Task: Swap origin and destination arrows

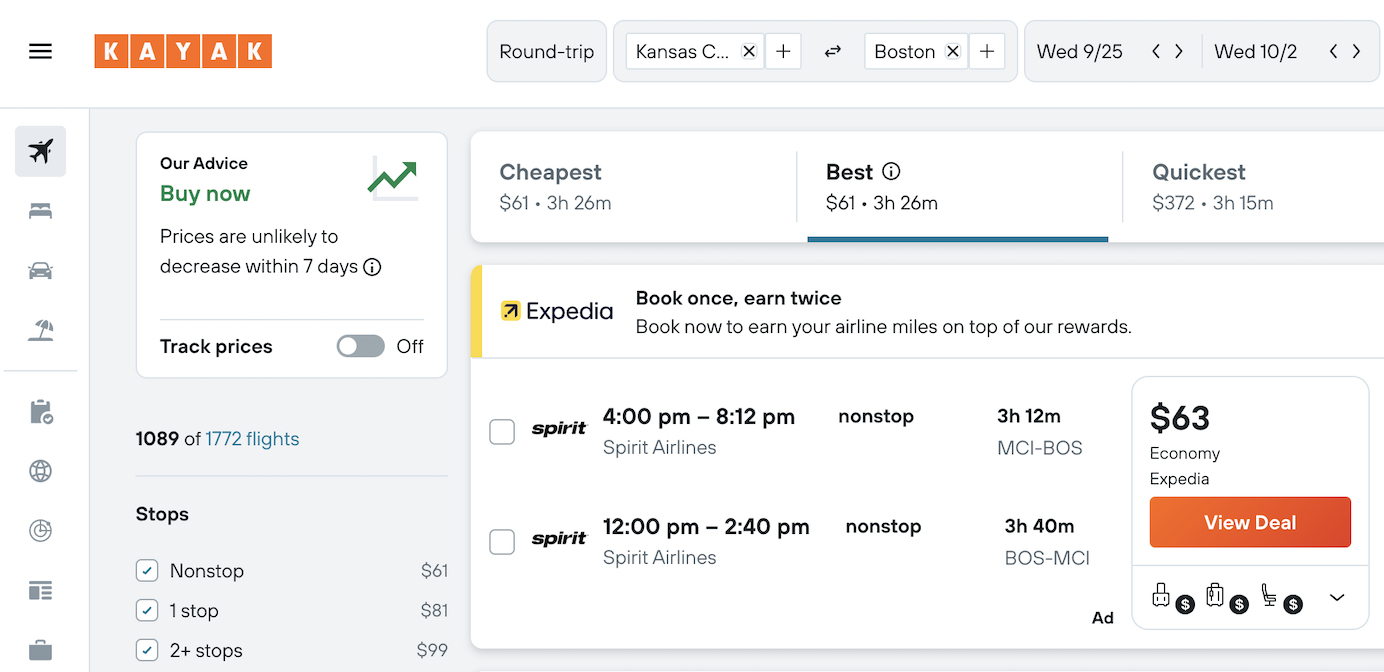Action: [x=832, y=51]
